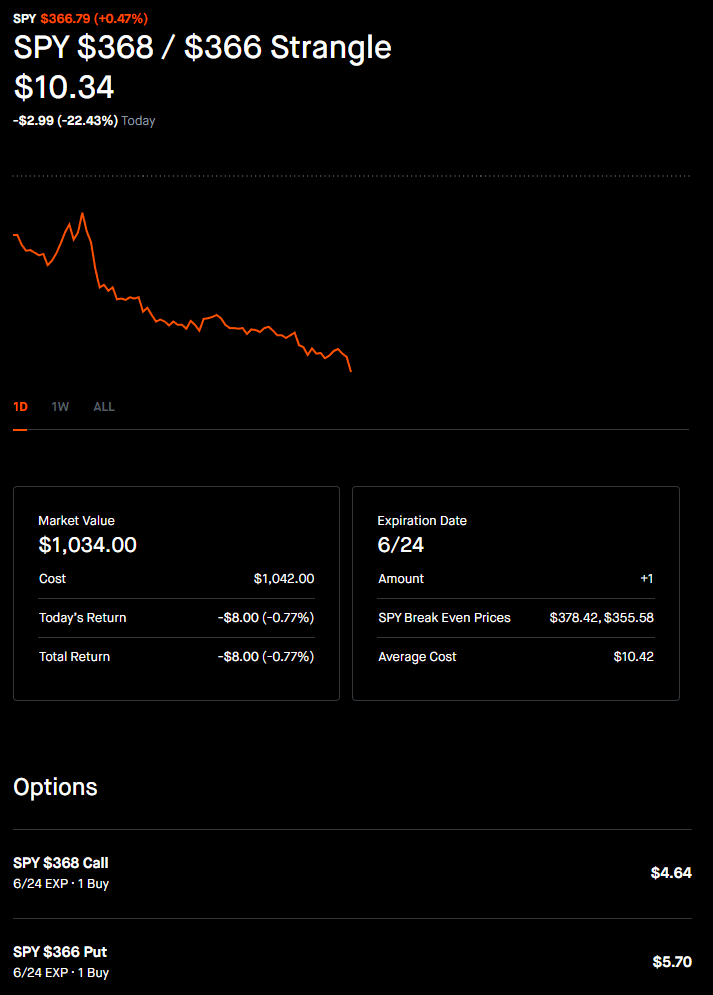This screenshot has width=713, height=995.
Task: Click Total Return value
Action: click(x=266, y=657)
